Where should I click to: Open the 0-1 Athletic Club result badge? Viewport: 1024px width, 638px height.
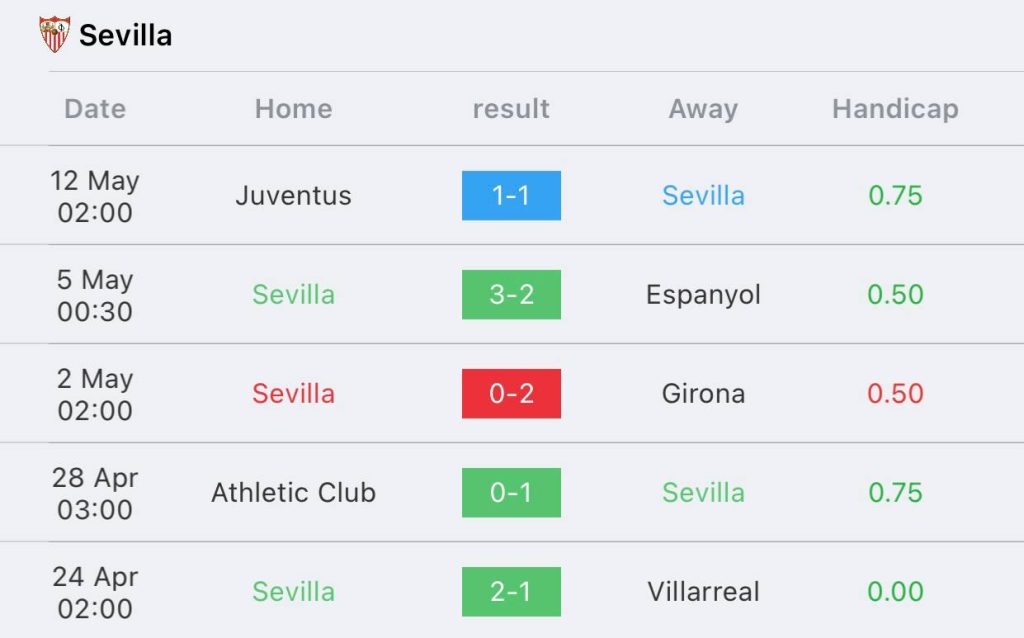coord(511,492)
